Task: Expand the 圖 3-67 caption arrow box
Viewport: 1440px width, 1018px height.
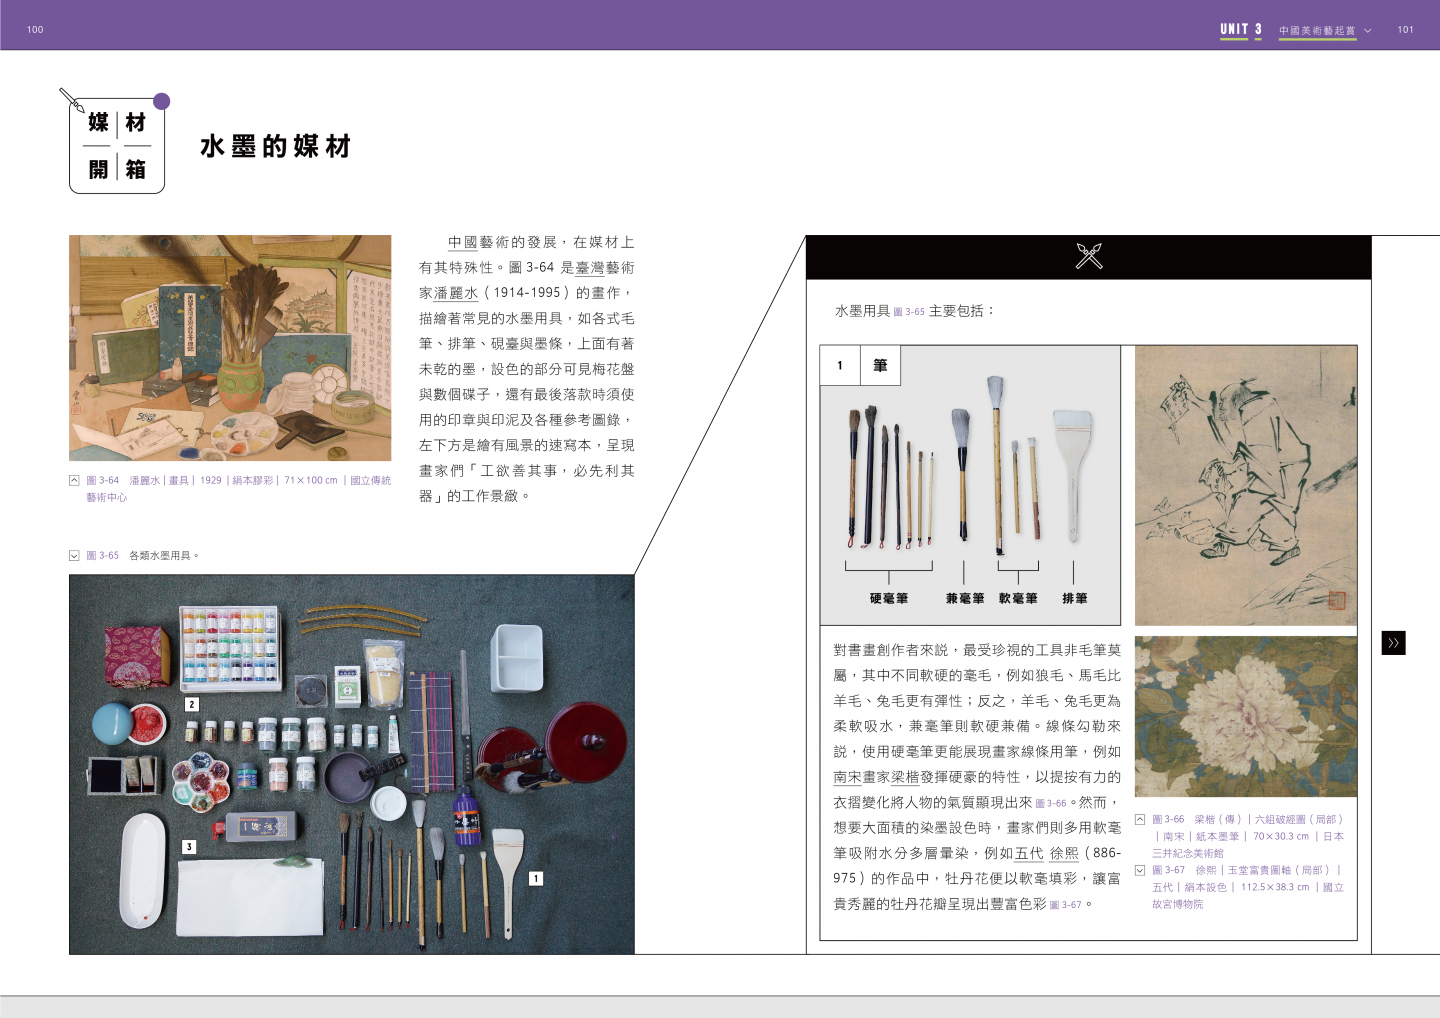Action: pos(1140,870)
